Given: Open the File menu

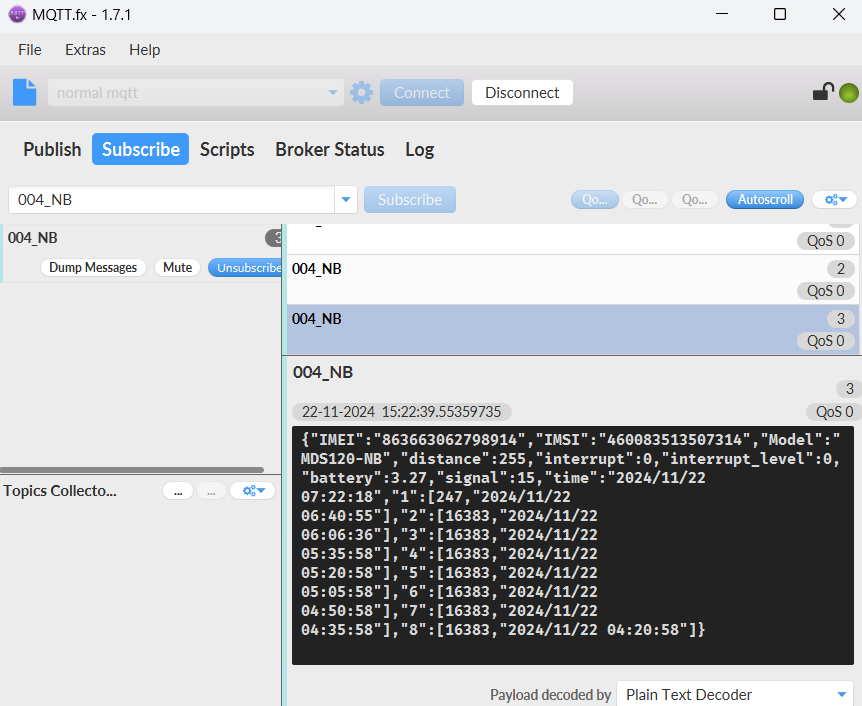Looking at the screenshot, I should click(30, 49).
